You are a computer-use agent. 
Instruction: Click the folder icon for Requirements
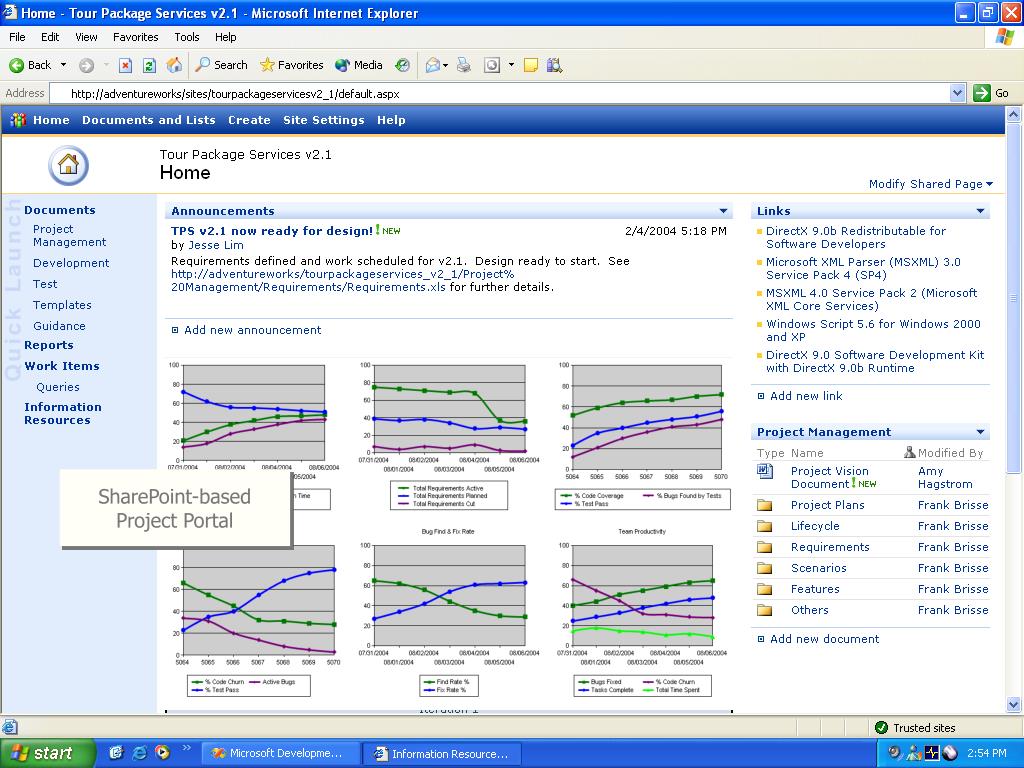tap(764, 547)
